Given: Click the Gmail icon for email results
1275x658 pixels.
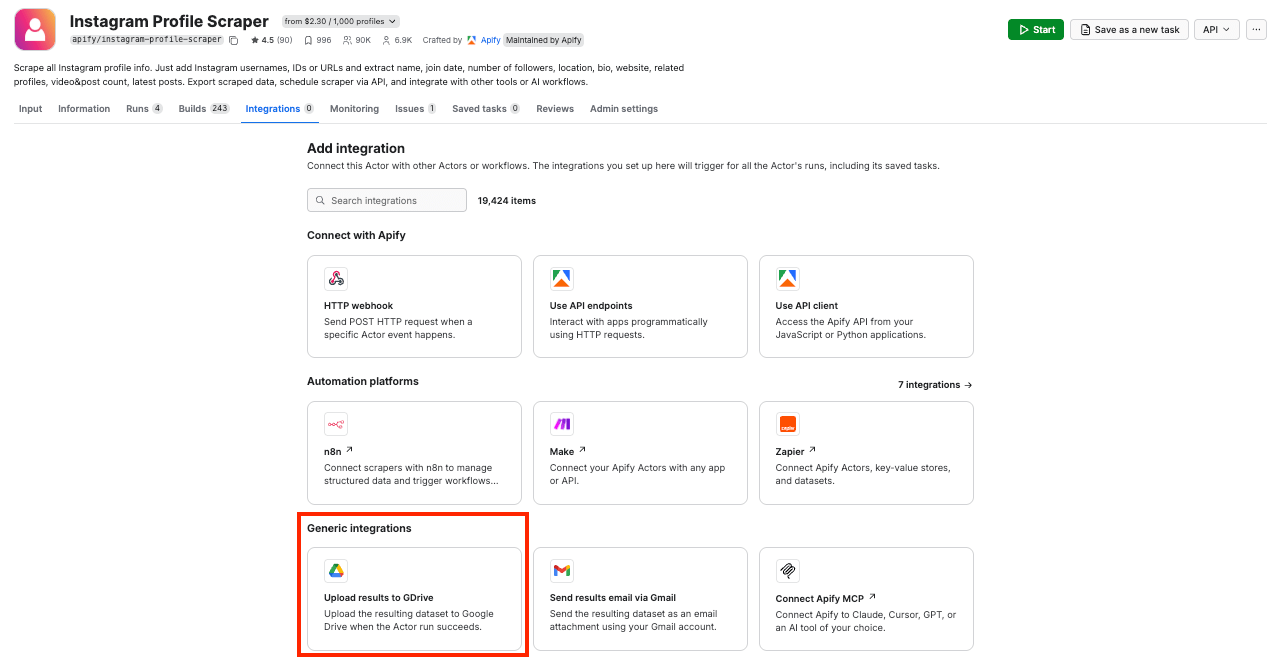Looking at the screenshot, I should [561, 570].
